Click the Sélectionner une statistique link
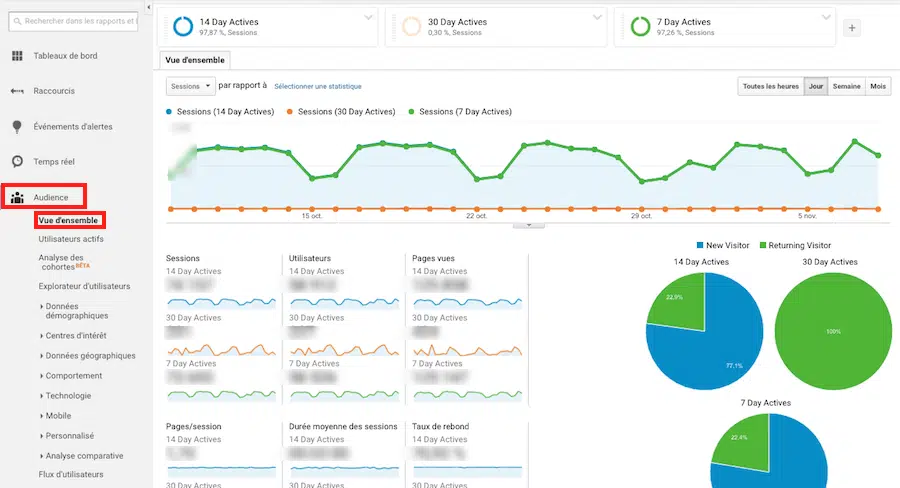 click(318, 87)
